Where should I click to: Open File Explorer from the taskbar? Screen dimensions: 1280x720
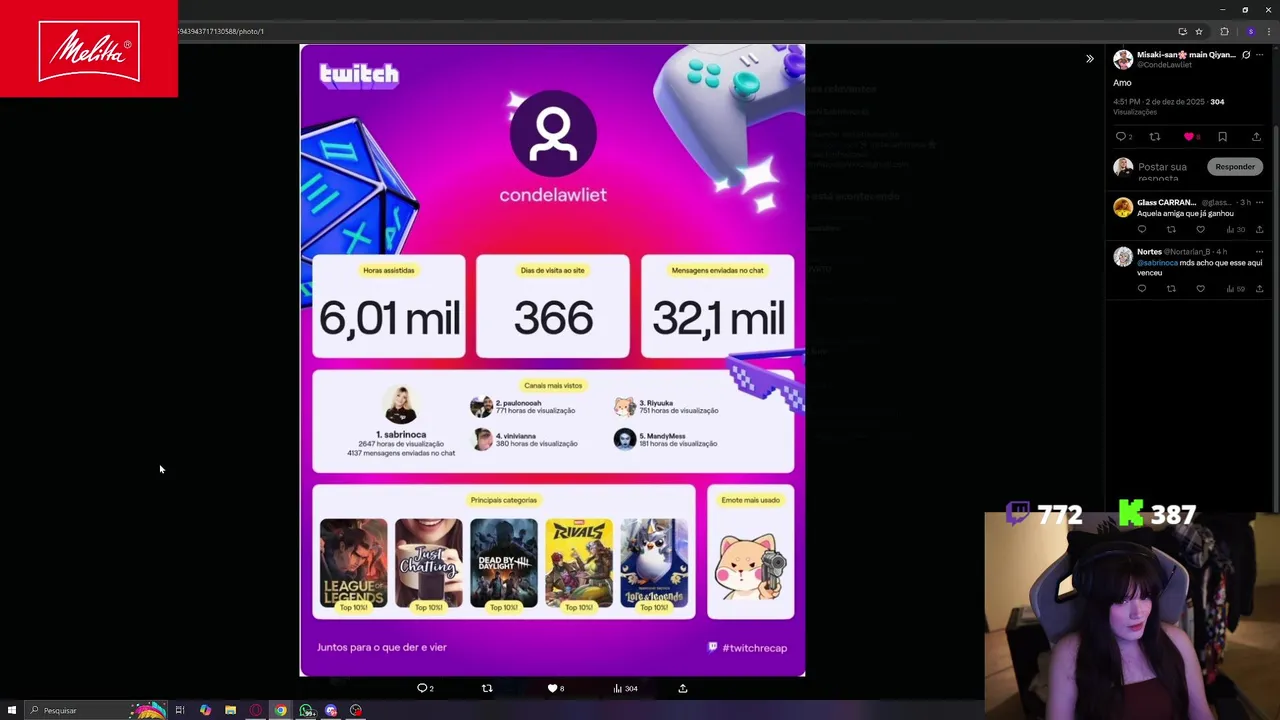[230, 710]
